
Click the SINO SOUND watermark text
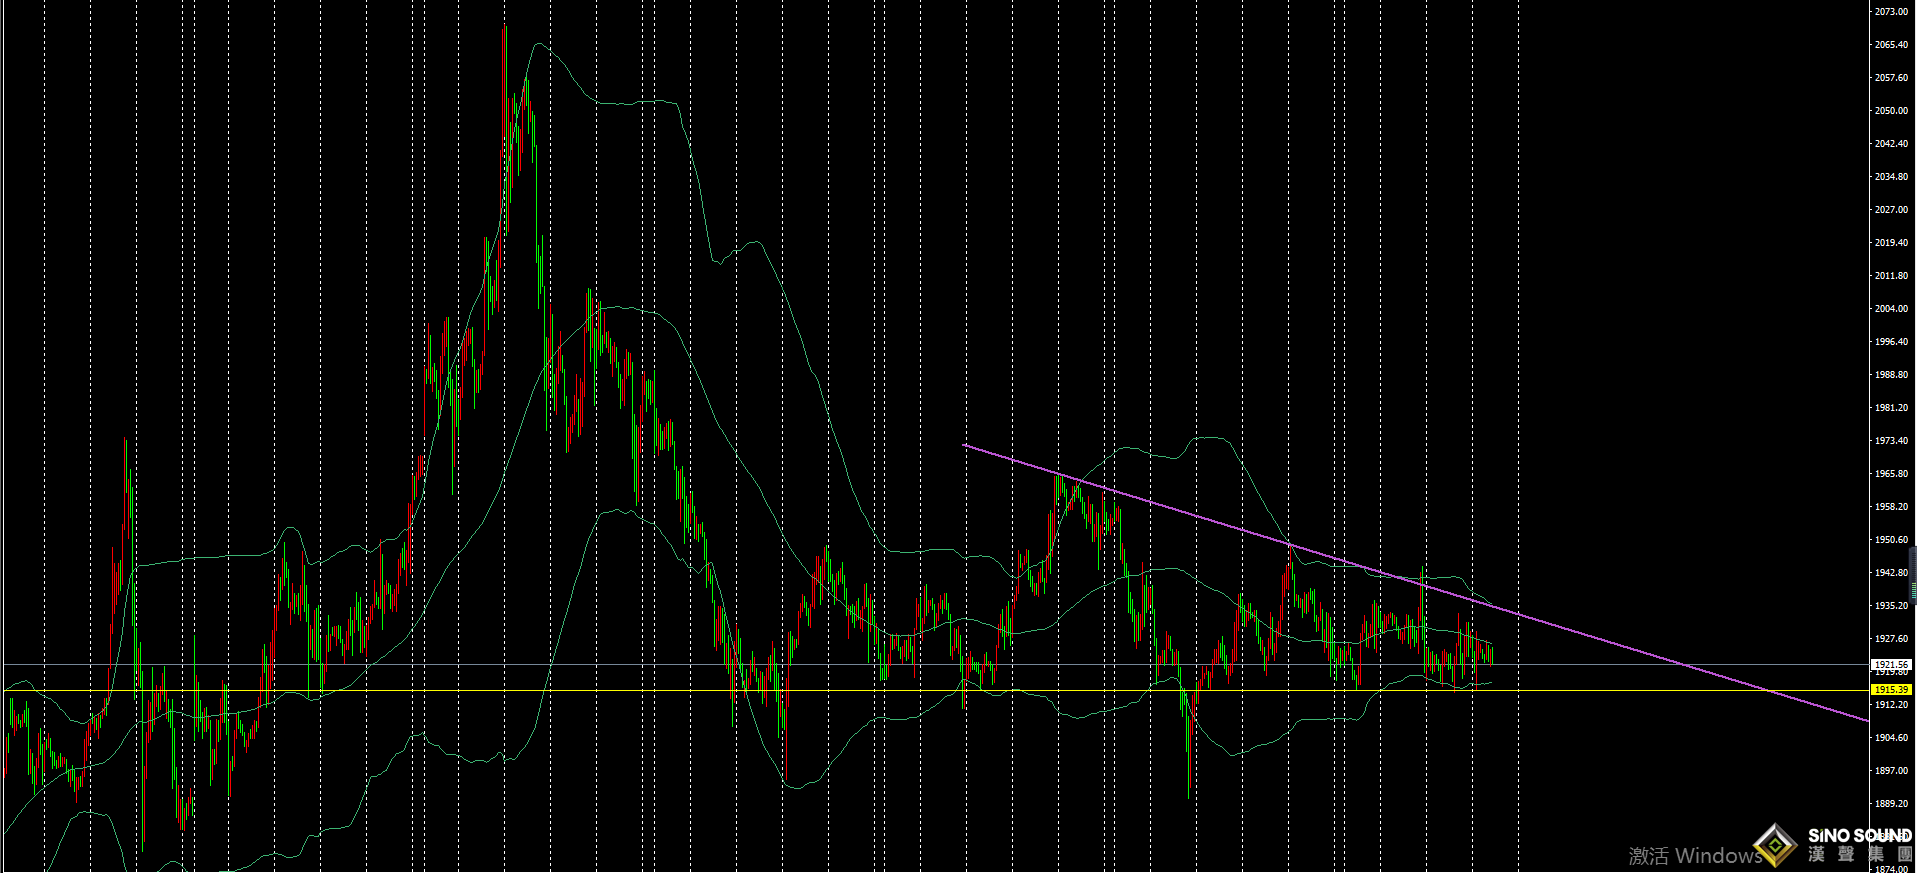tap(1859, 835)
